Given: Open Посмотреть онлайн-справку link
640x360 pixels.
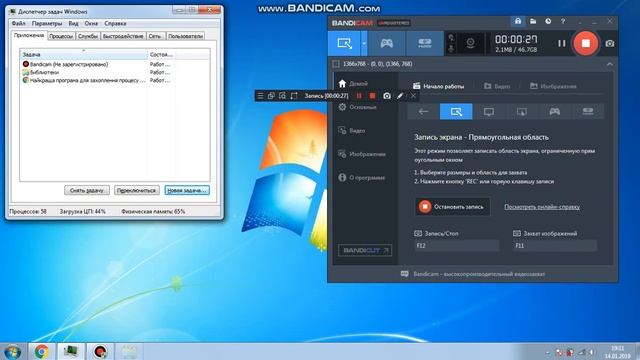Looking at the screenshot, I should (542, 207).
